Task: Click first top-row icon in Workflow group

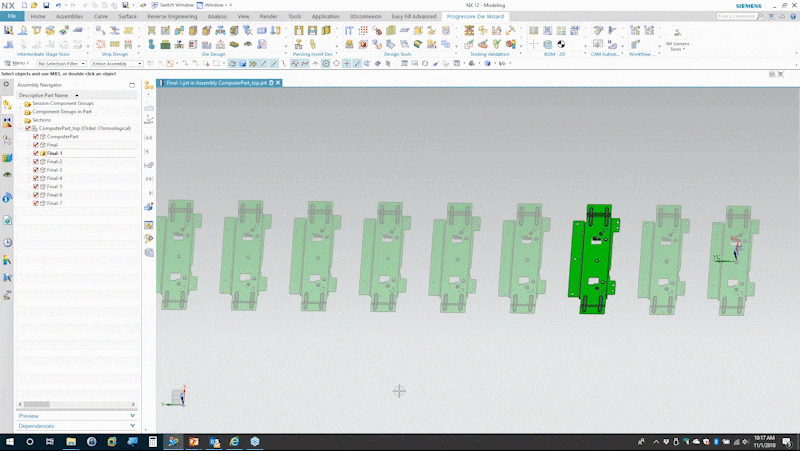Action: click(x=635, y=31)
